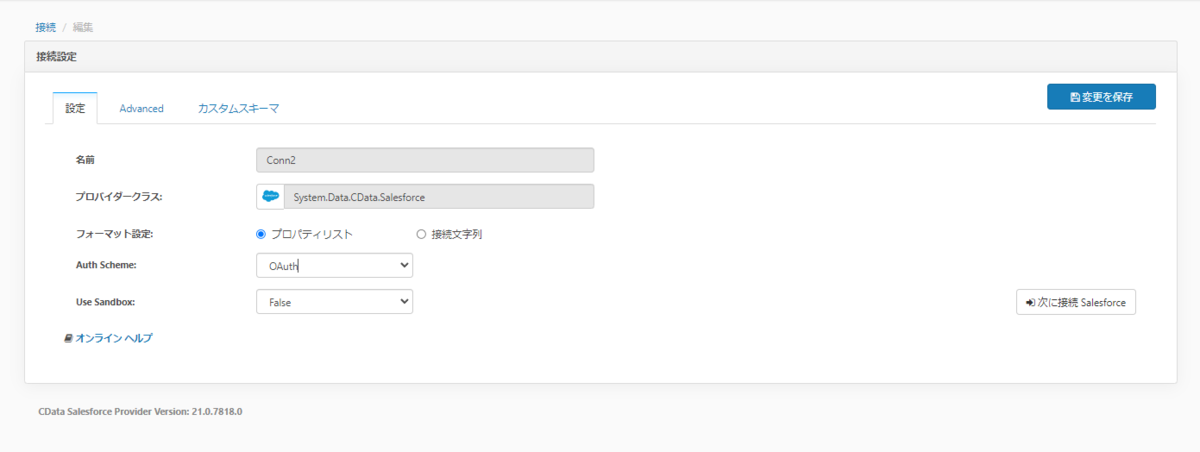The image size is (1200, 452).
Task: Click the 名前 label
Action: tap(86, 160)
